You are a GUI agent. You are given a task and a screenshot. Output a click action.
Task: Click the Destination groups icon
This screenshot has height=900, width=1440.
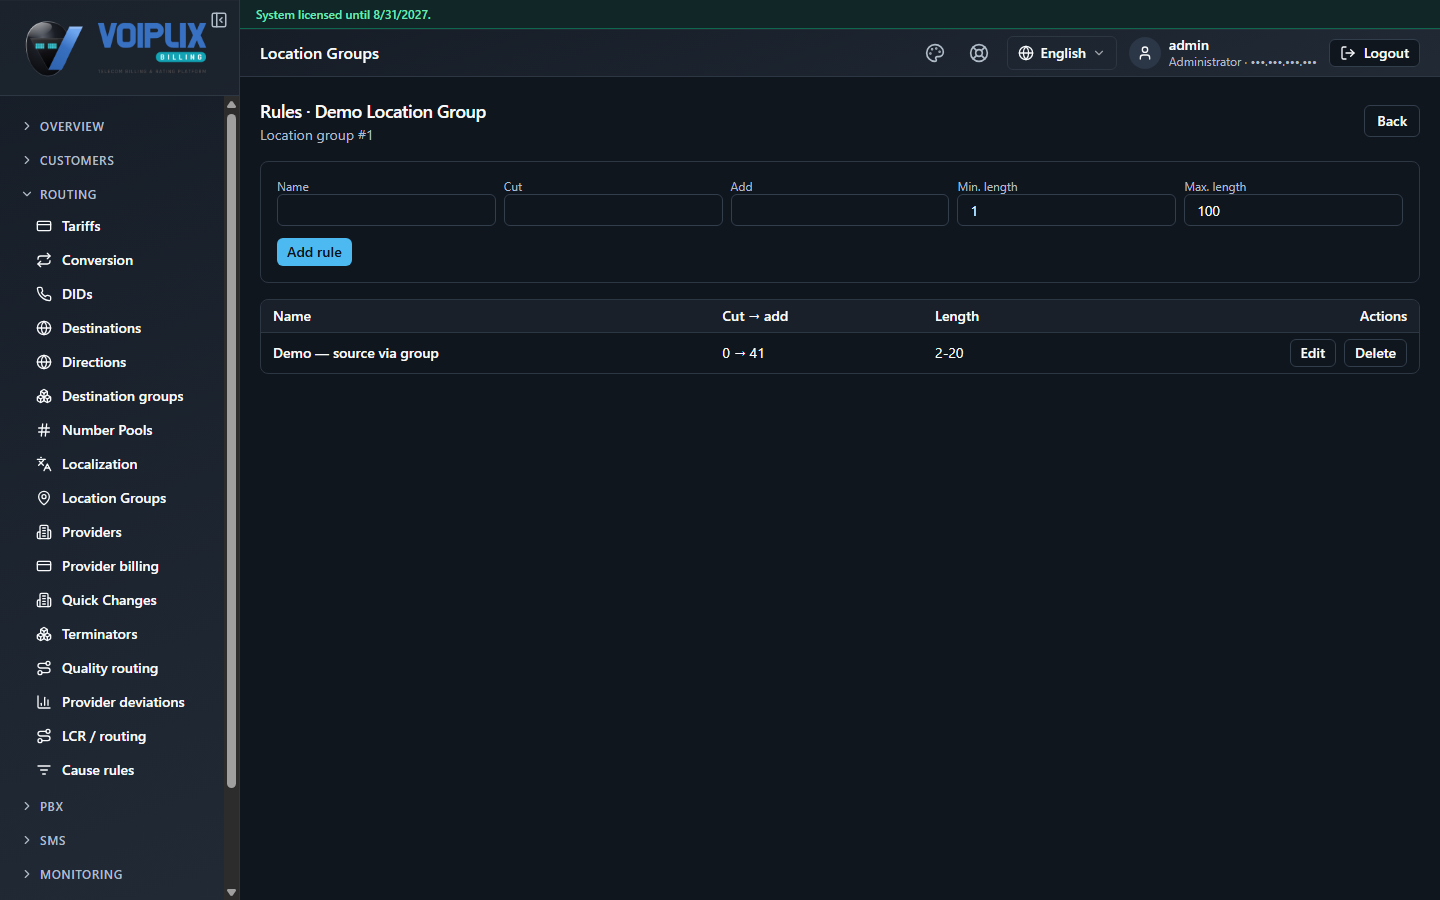pos(44,396)
